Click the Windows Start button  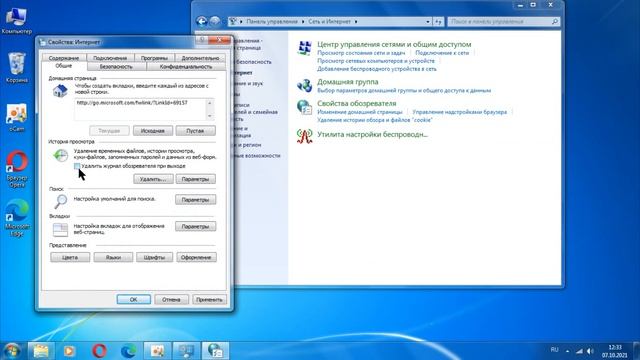coord(11,351)
